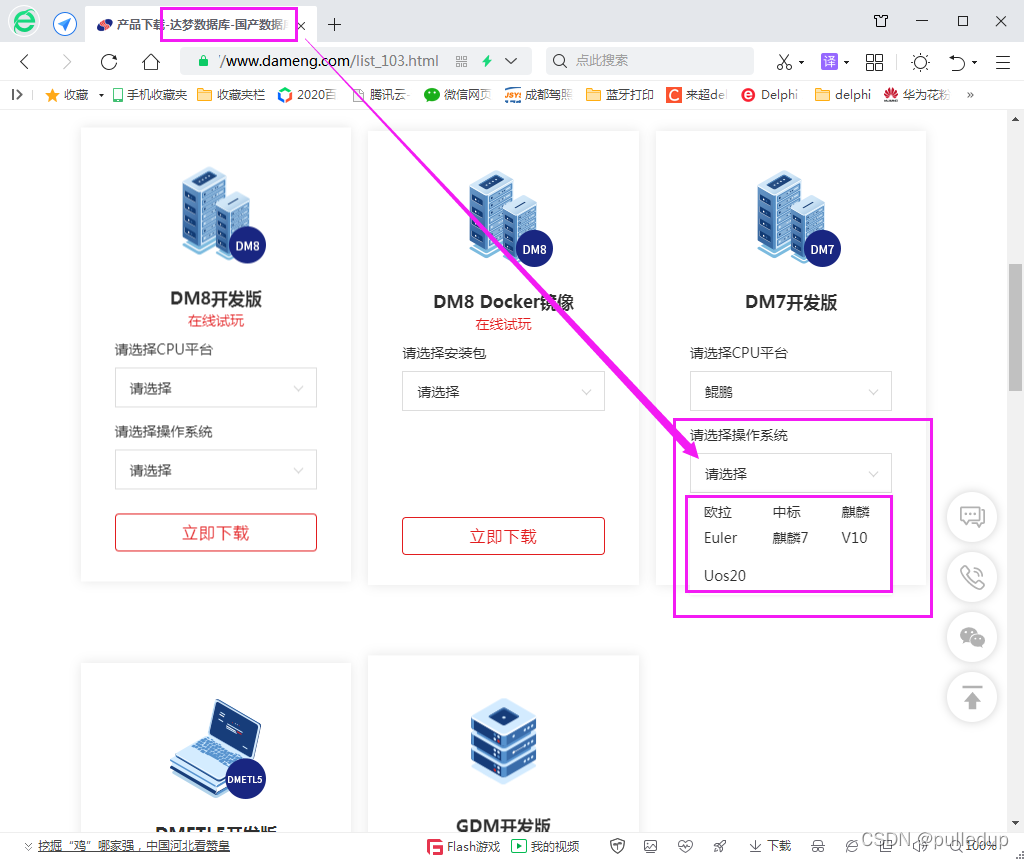Click the DMETL5 laptop thumbnail image
Image resolution: width=1024 pixels, height=859 pixels.
pos(217,749)
